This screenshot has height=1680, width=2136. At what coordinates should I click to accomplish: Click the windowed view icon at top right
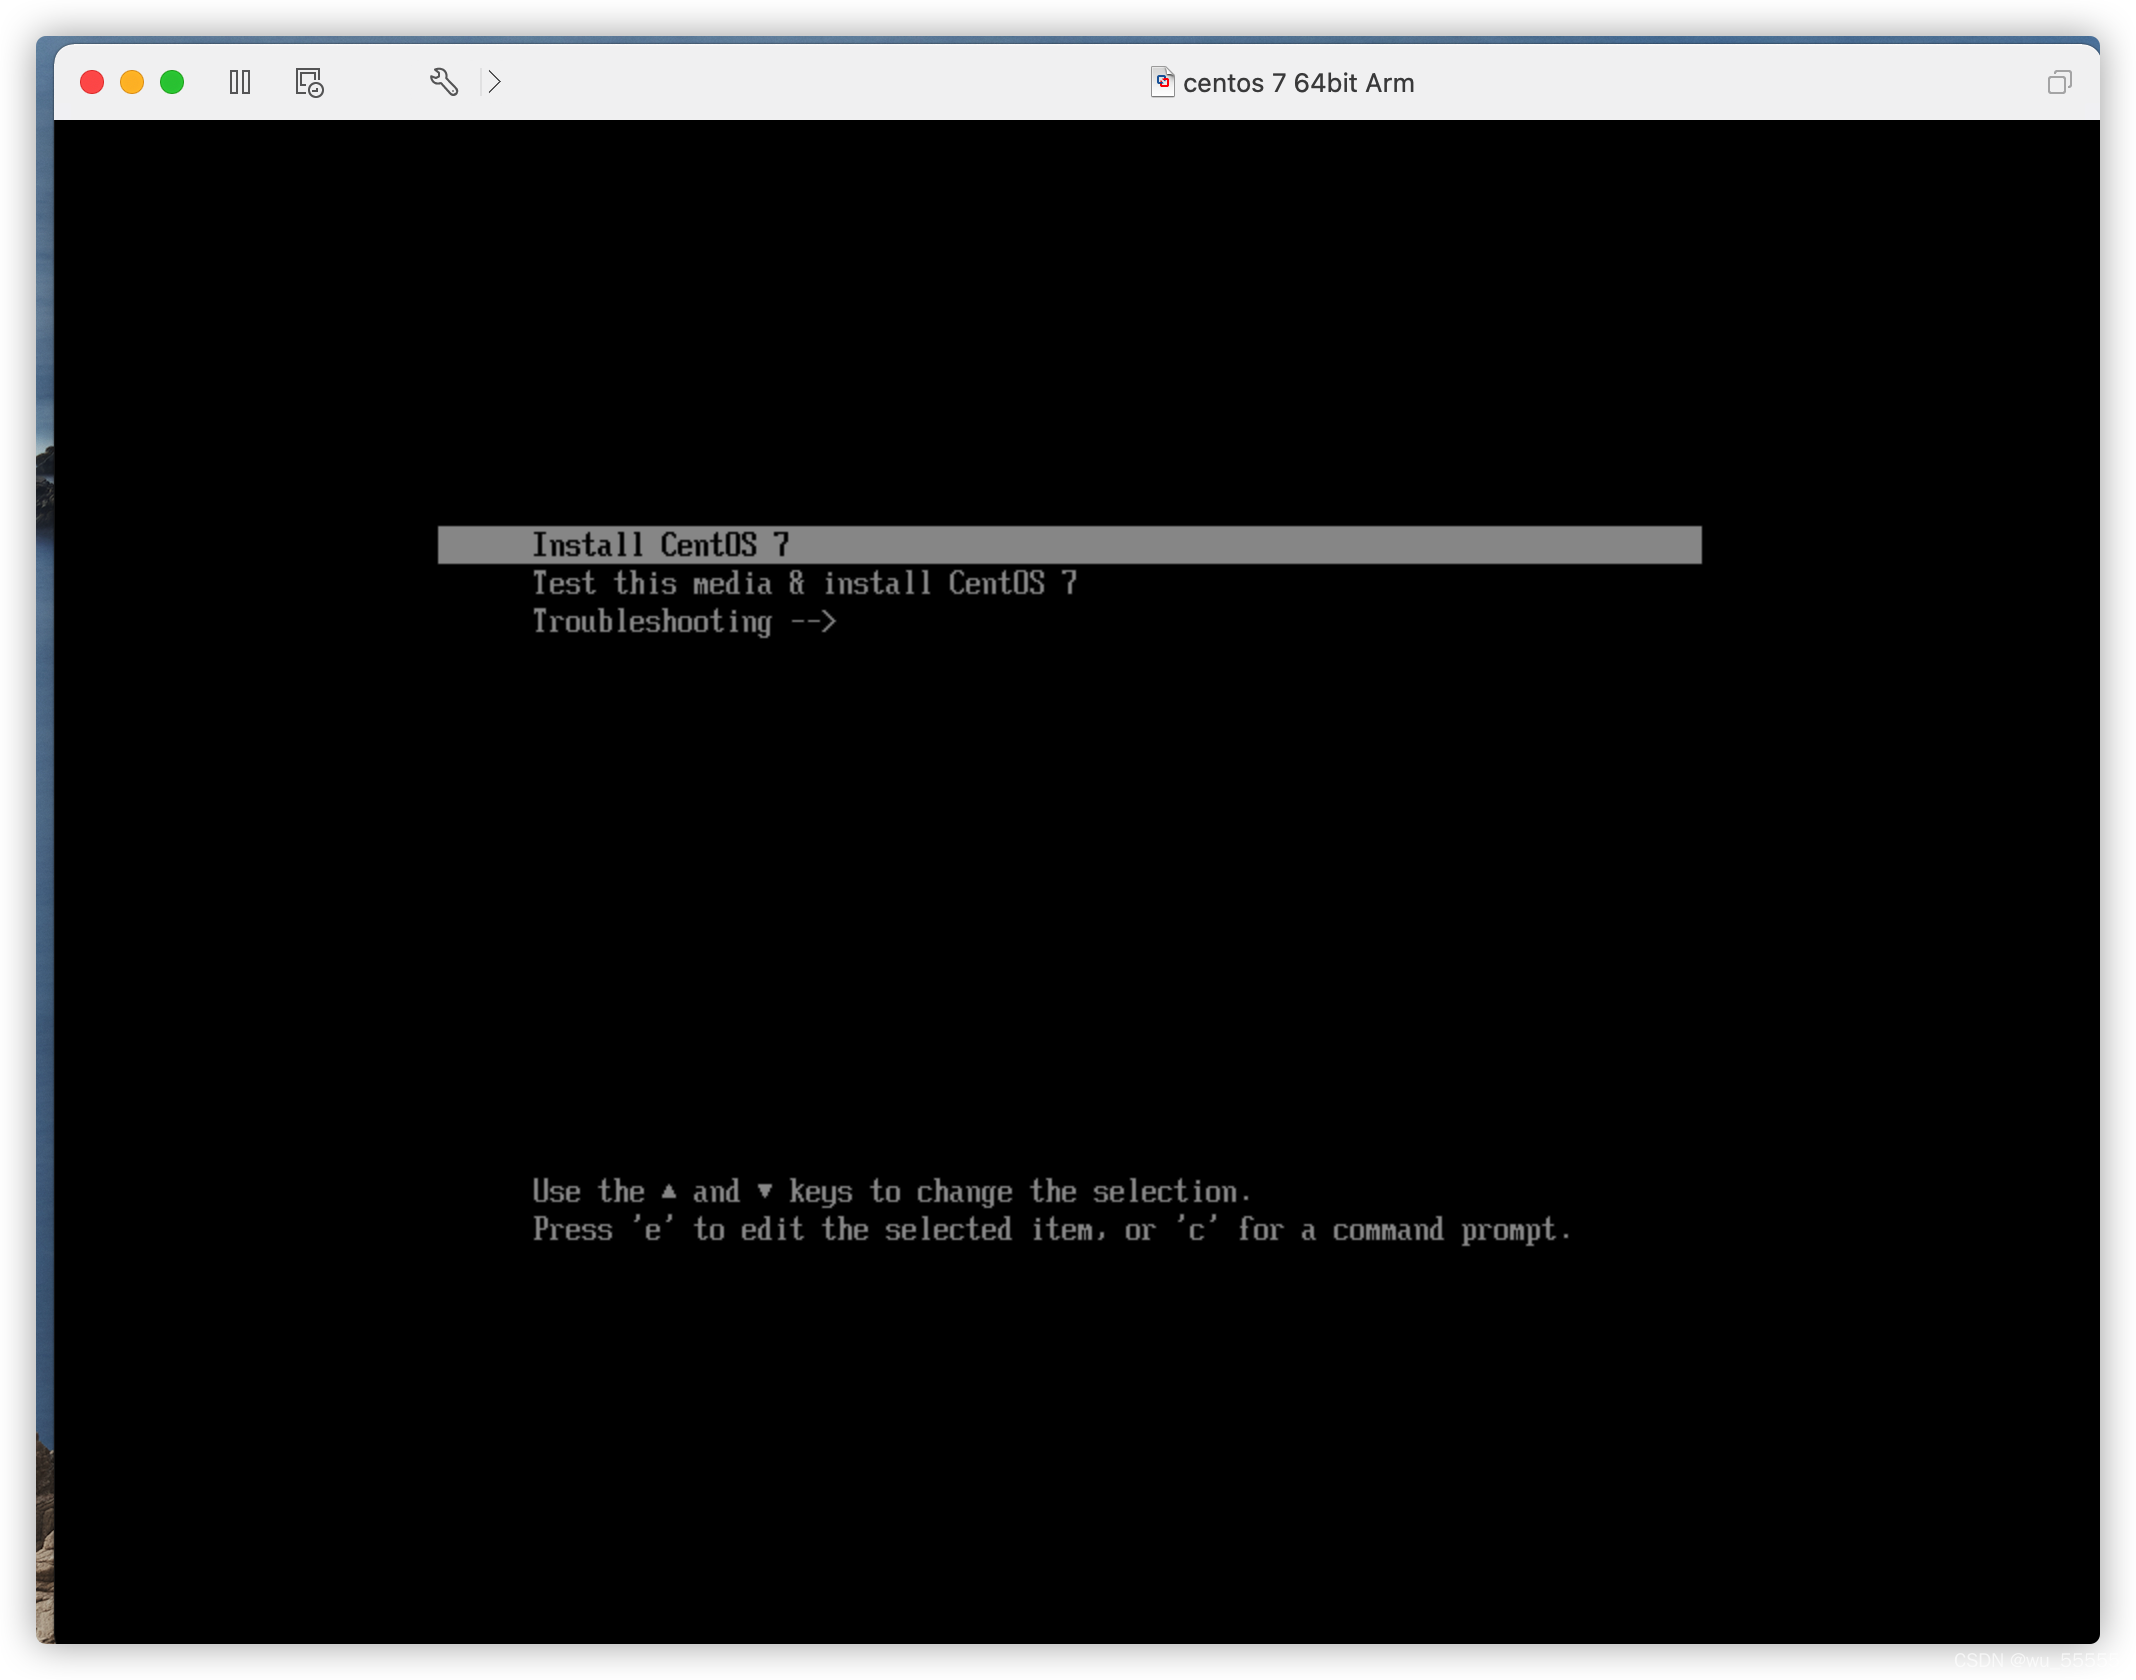2059,82
